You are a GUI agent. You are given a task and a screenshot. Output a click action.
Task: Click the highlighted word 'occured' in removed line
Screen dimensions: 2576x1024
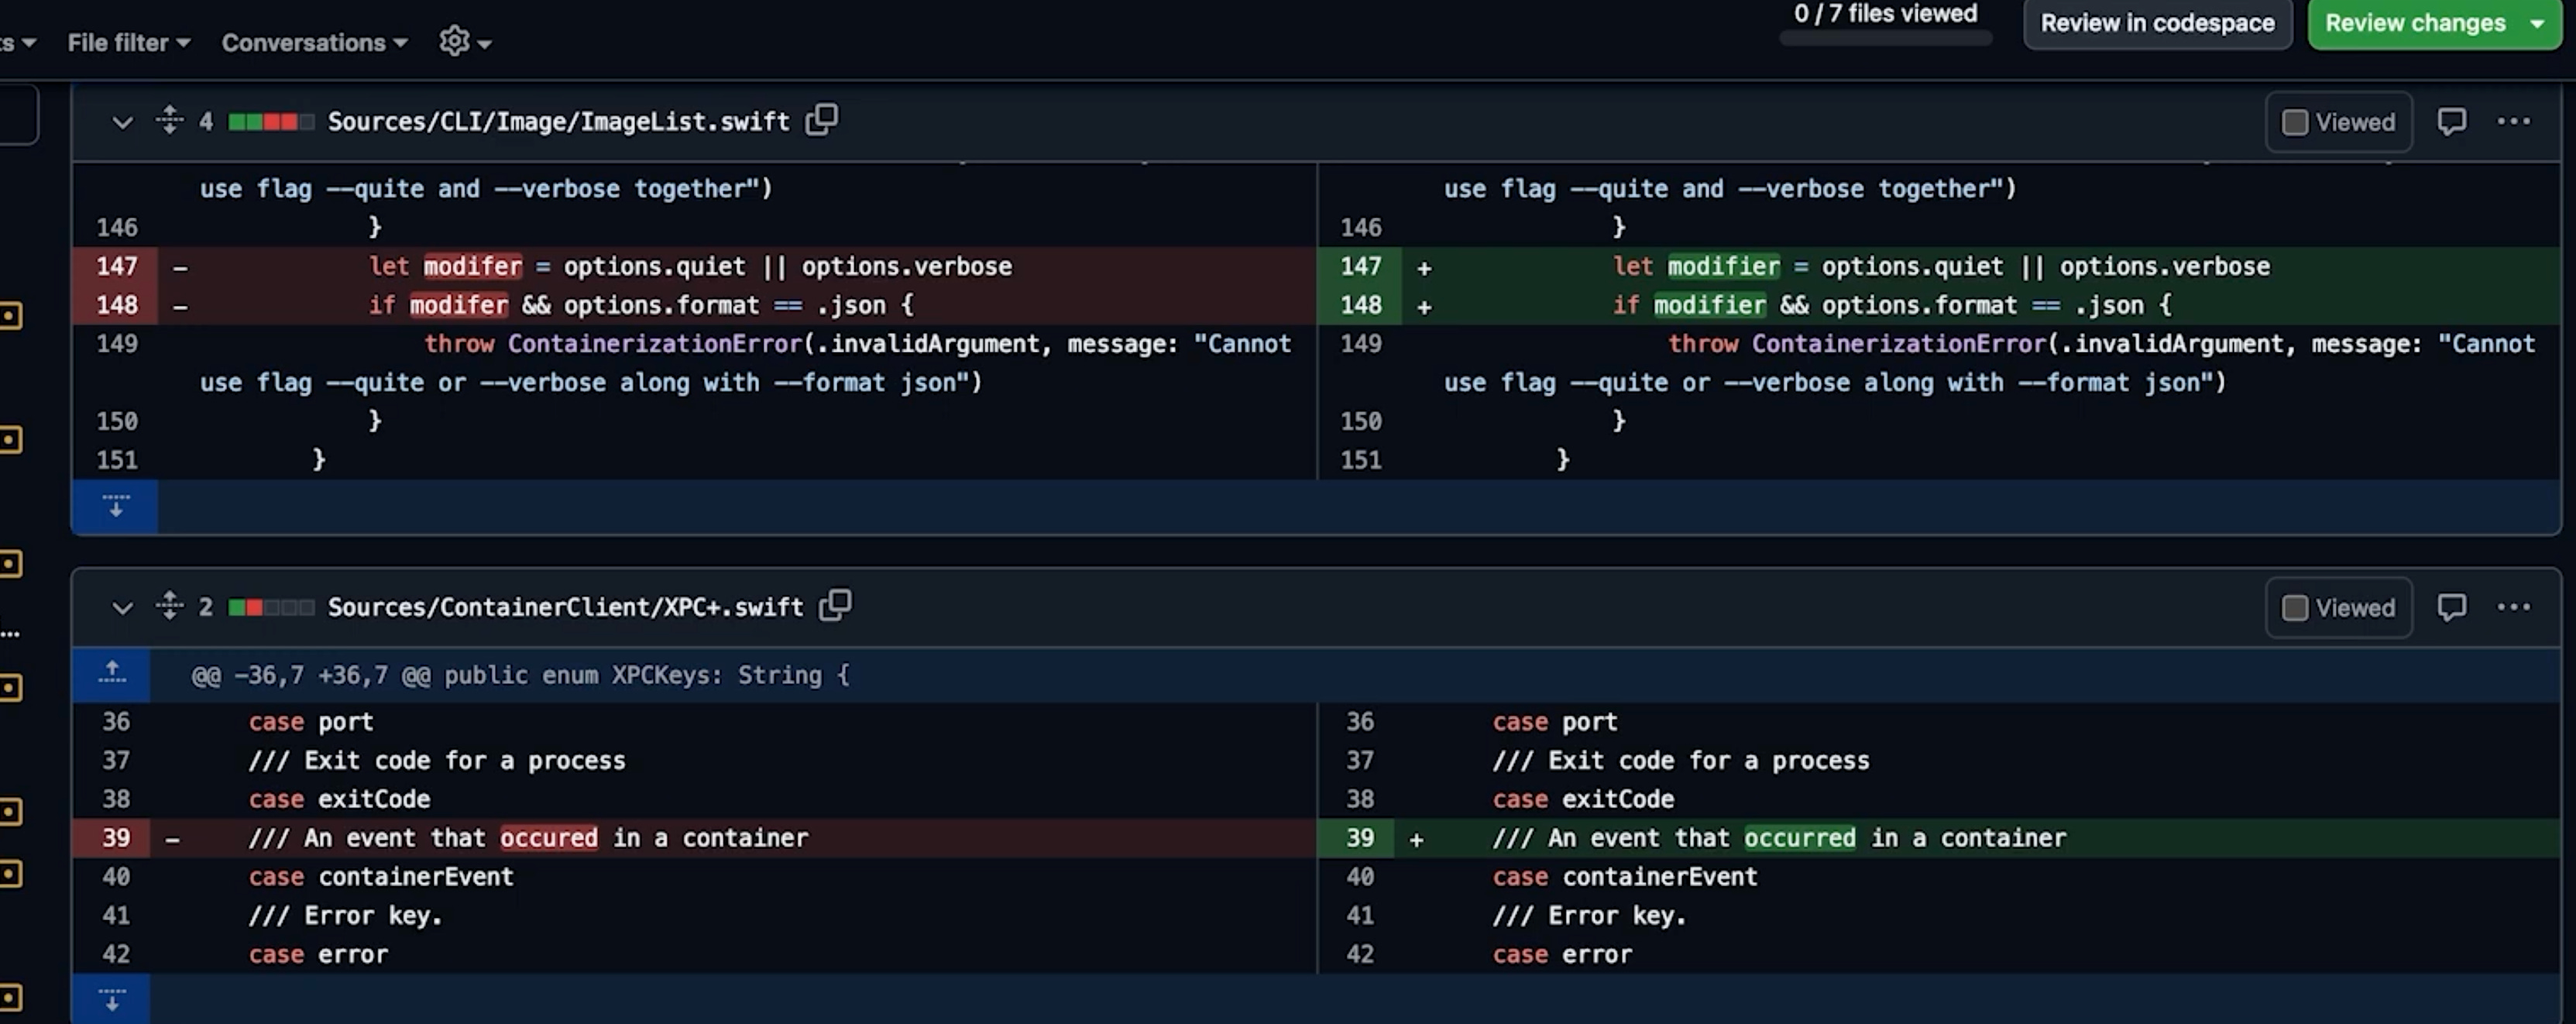tap(548, 838)
